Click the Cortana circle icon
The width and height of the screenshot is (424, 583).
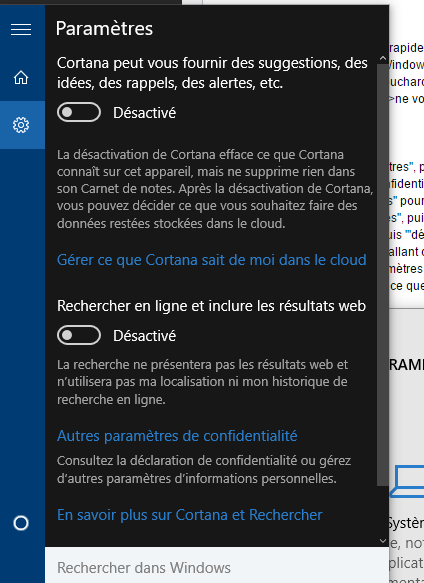tap(21, 523)
